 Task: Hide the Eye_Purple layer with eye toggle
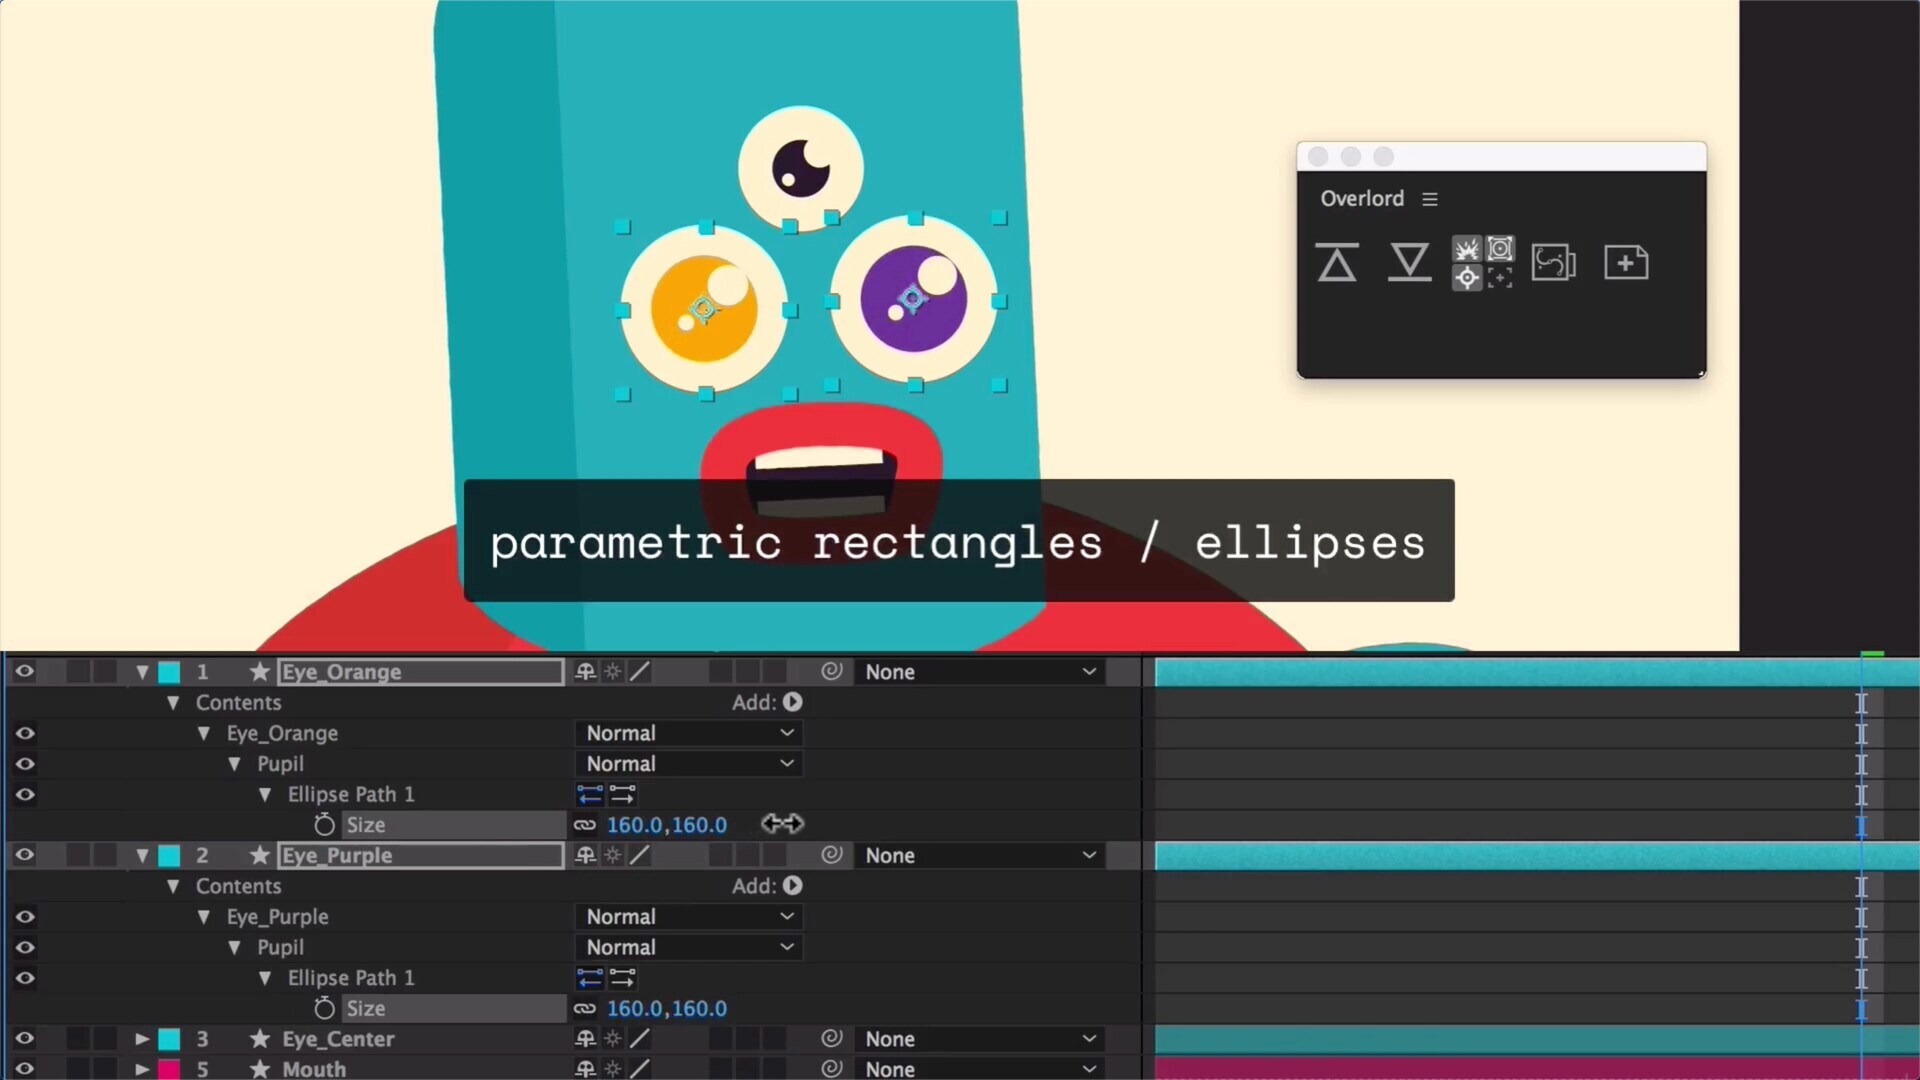tap(25, 855)
